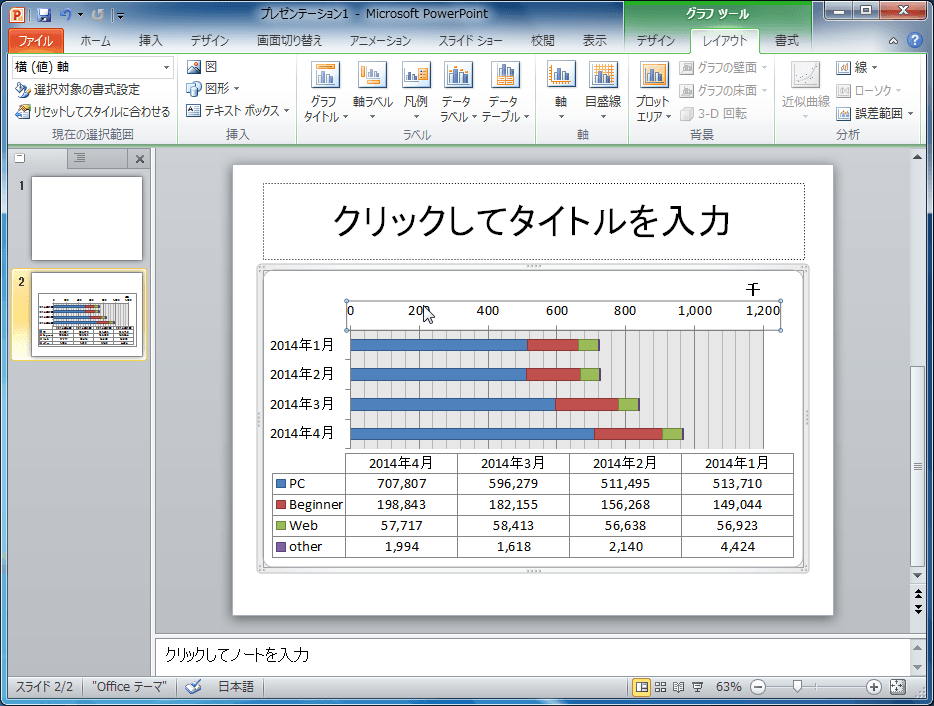Switch to Slide Sorter view icon
This screenshot has width=934, height=706.
click(x=660, y=687)
